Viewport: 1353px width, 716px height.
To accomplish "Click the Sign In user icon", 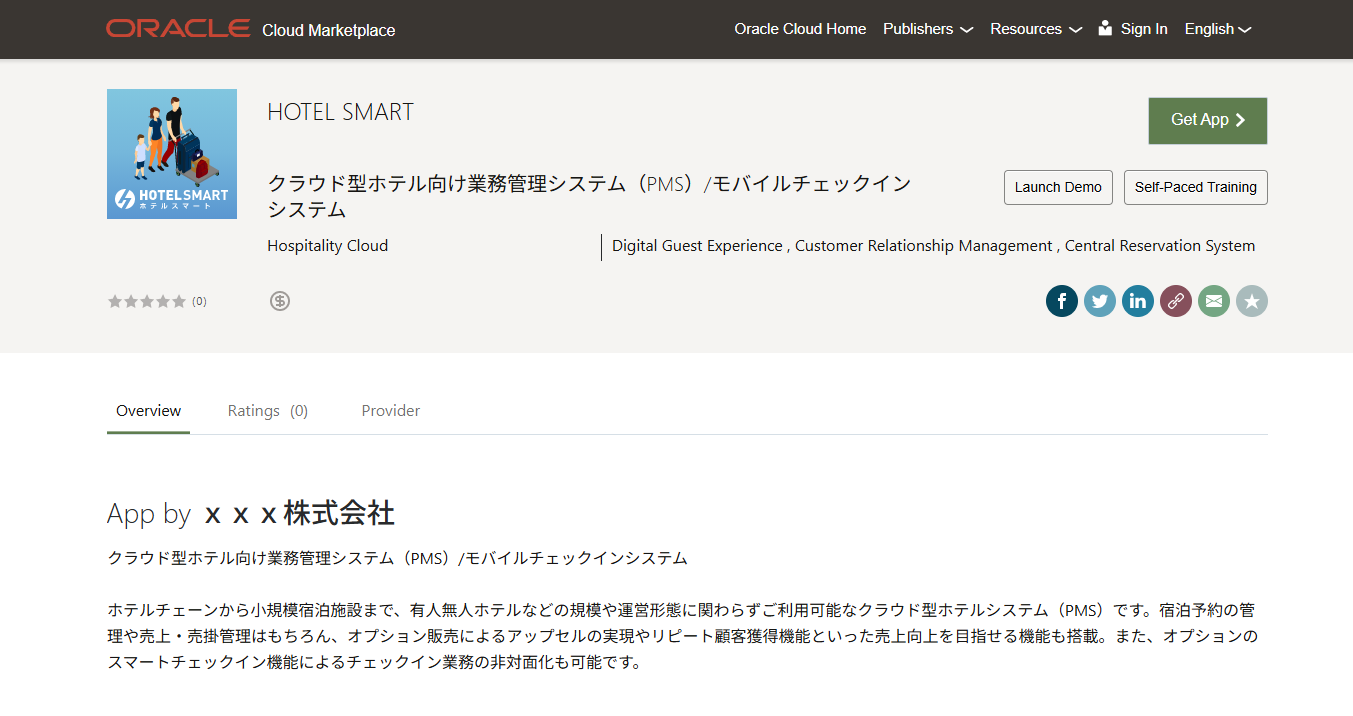I will (1105, 29).
